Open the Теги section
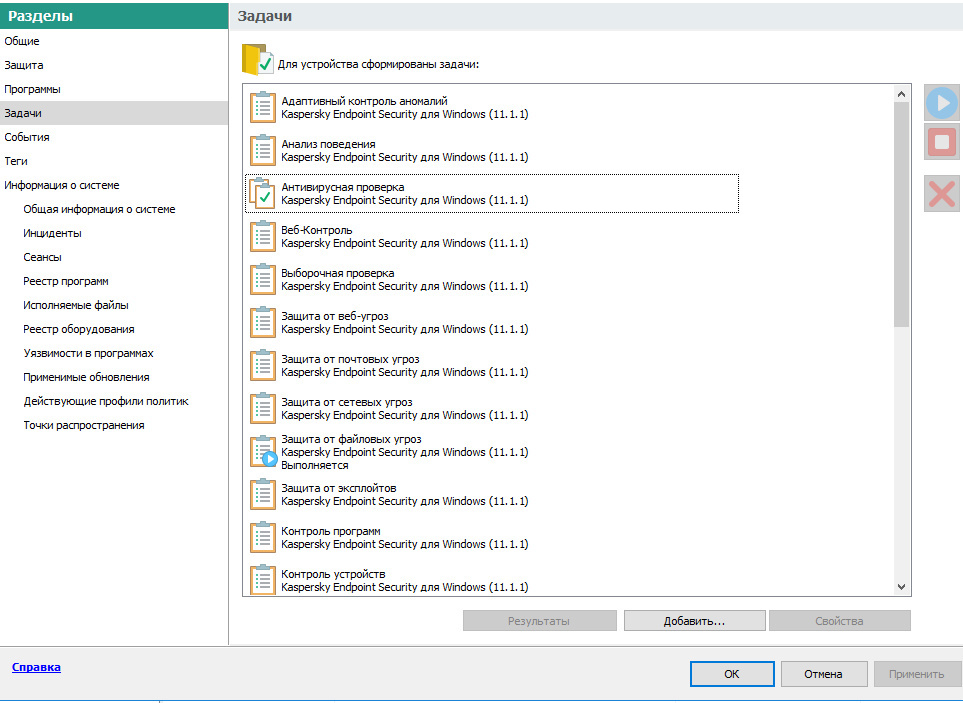Image resolution: width=963 pixels, height=703 pixels. coord(16,161)
